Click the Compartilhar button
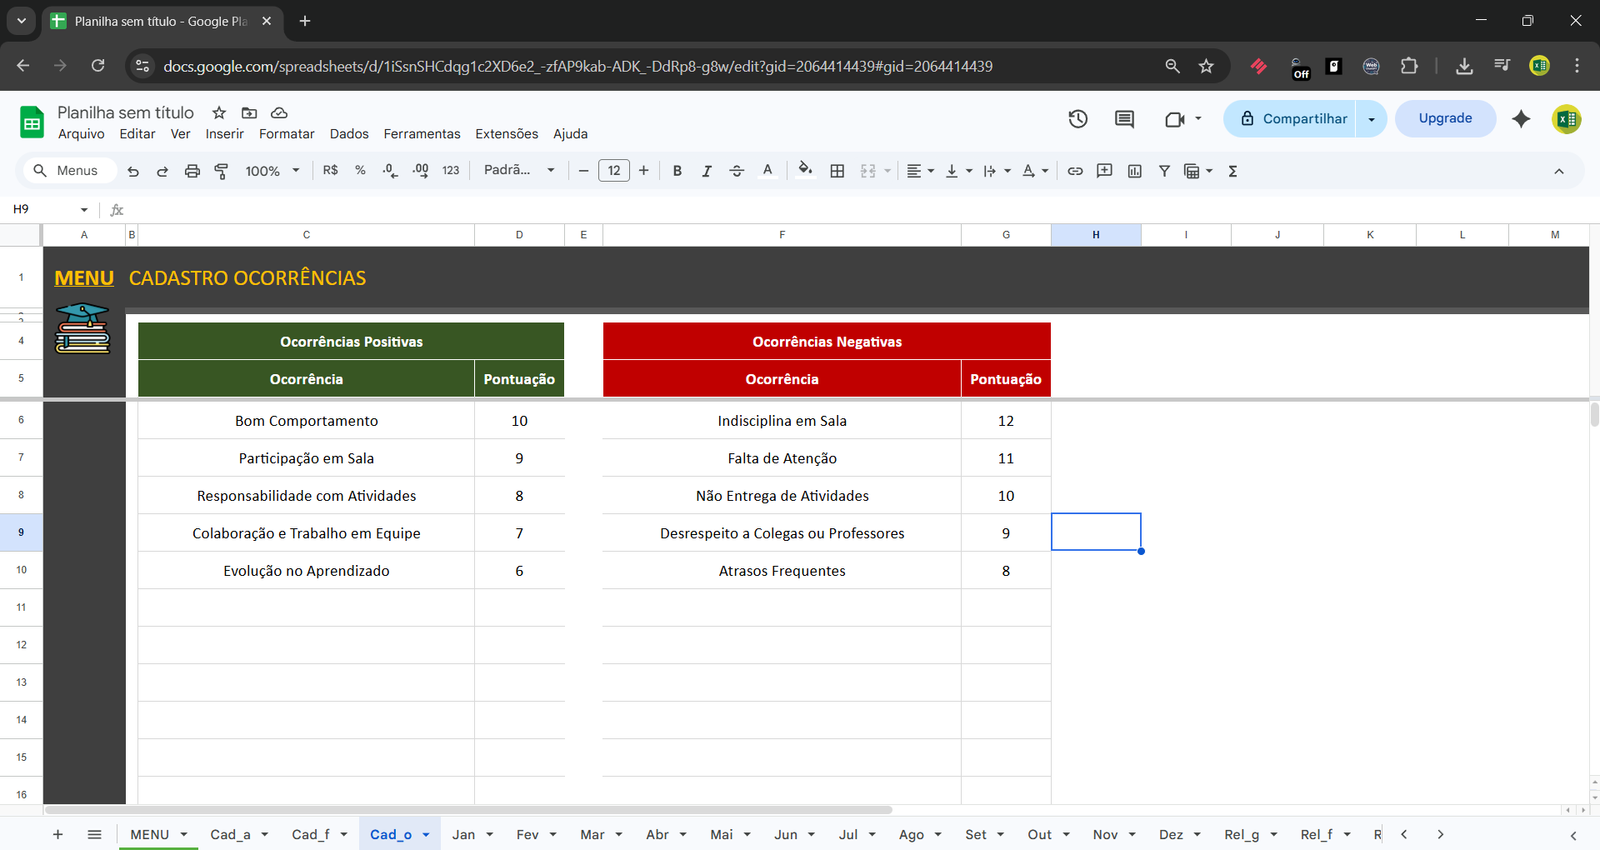This screenshot has width=1600, height=850. [x=1292, y=119]
